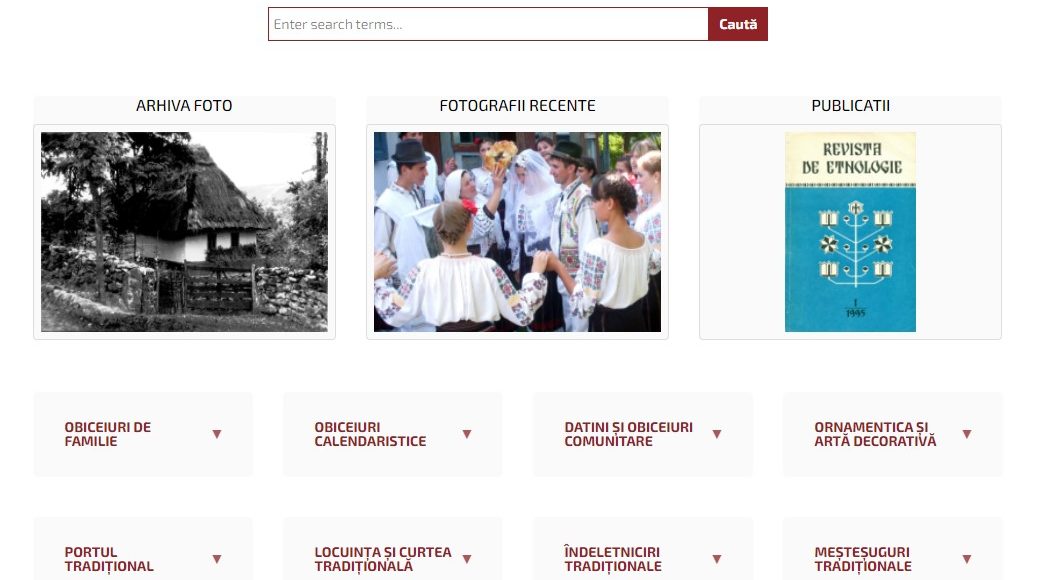1043x580 pixels.
Task: Open the Fotografii Recente wedding dance photo
Action: [x=518, y=231]
